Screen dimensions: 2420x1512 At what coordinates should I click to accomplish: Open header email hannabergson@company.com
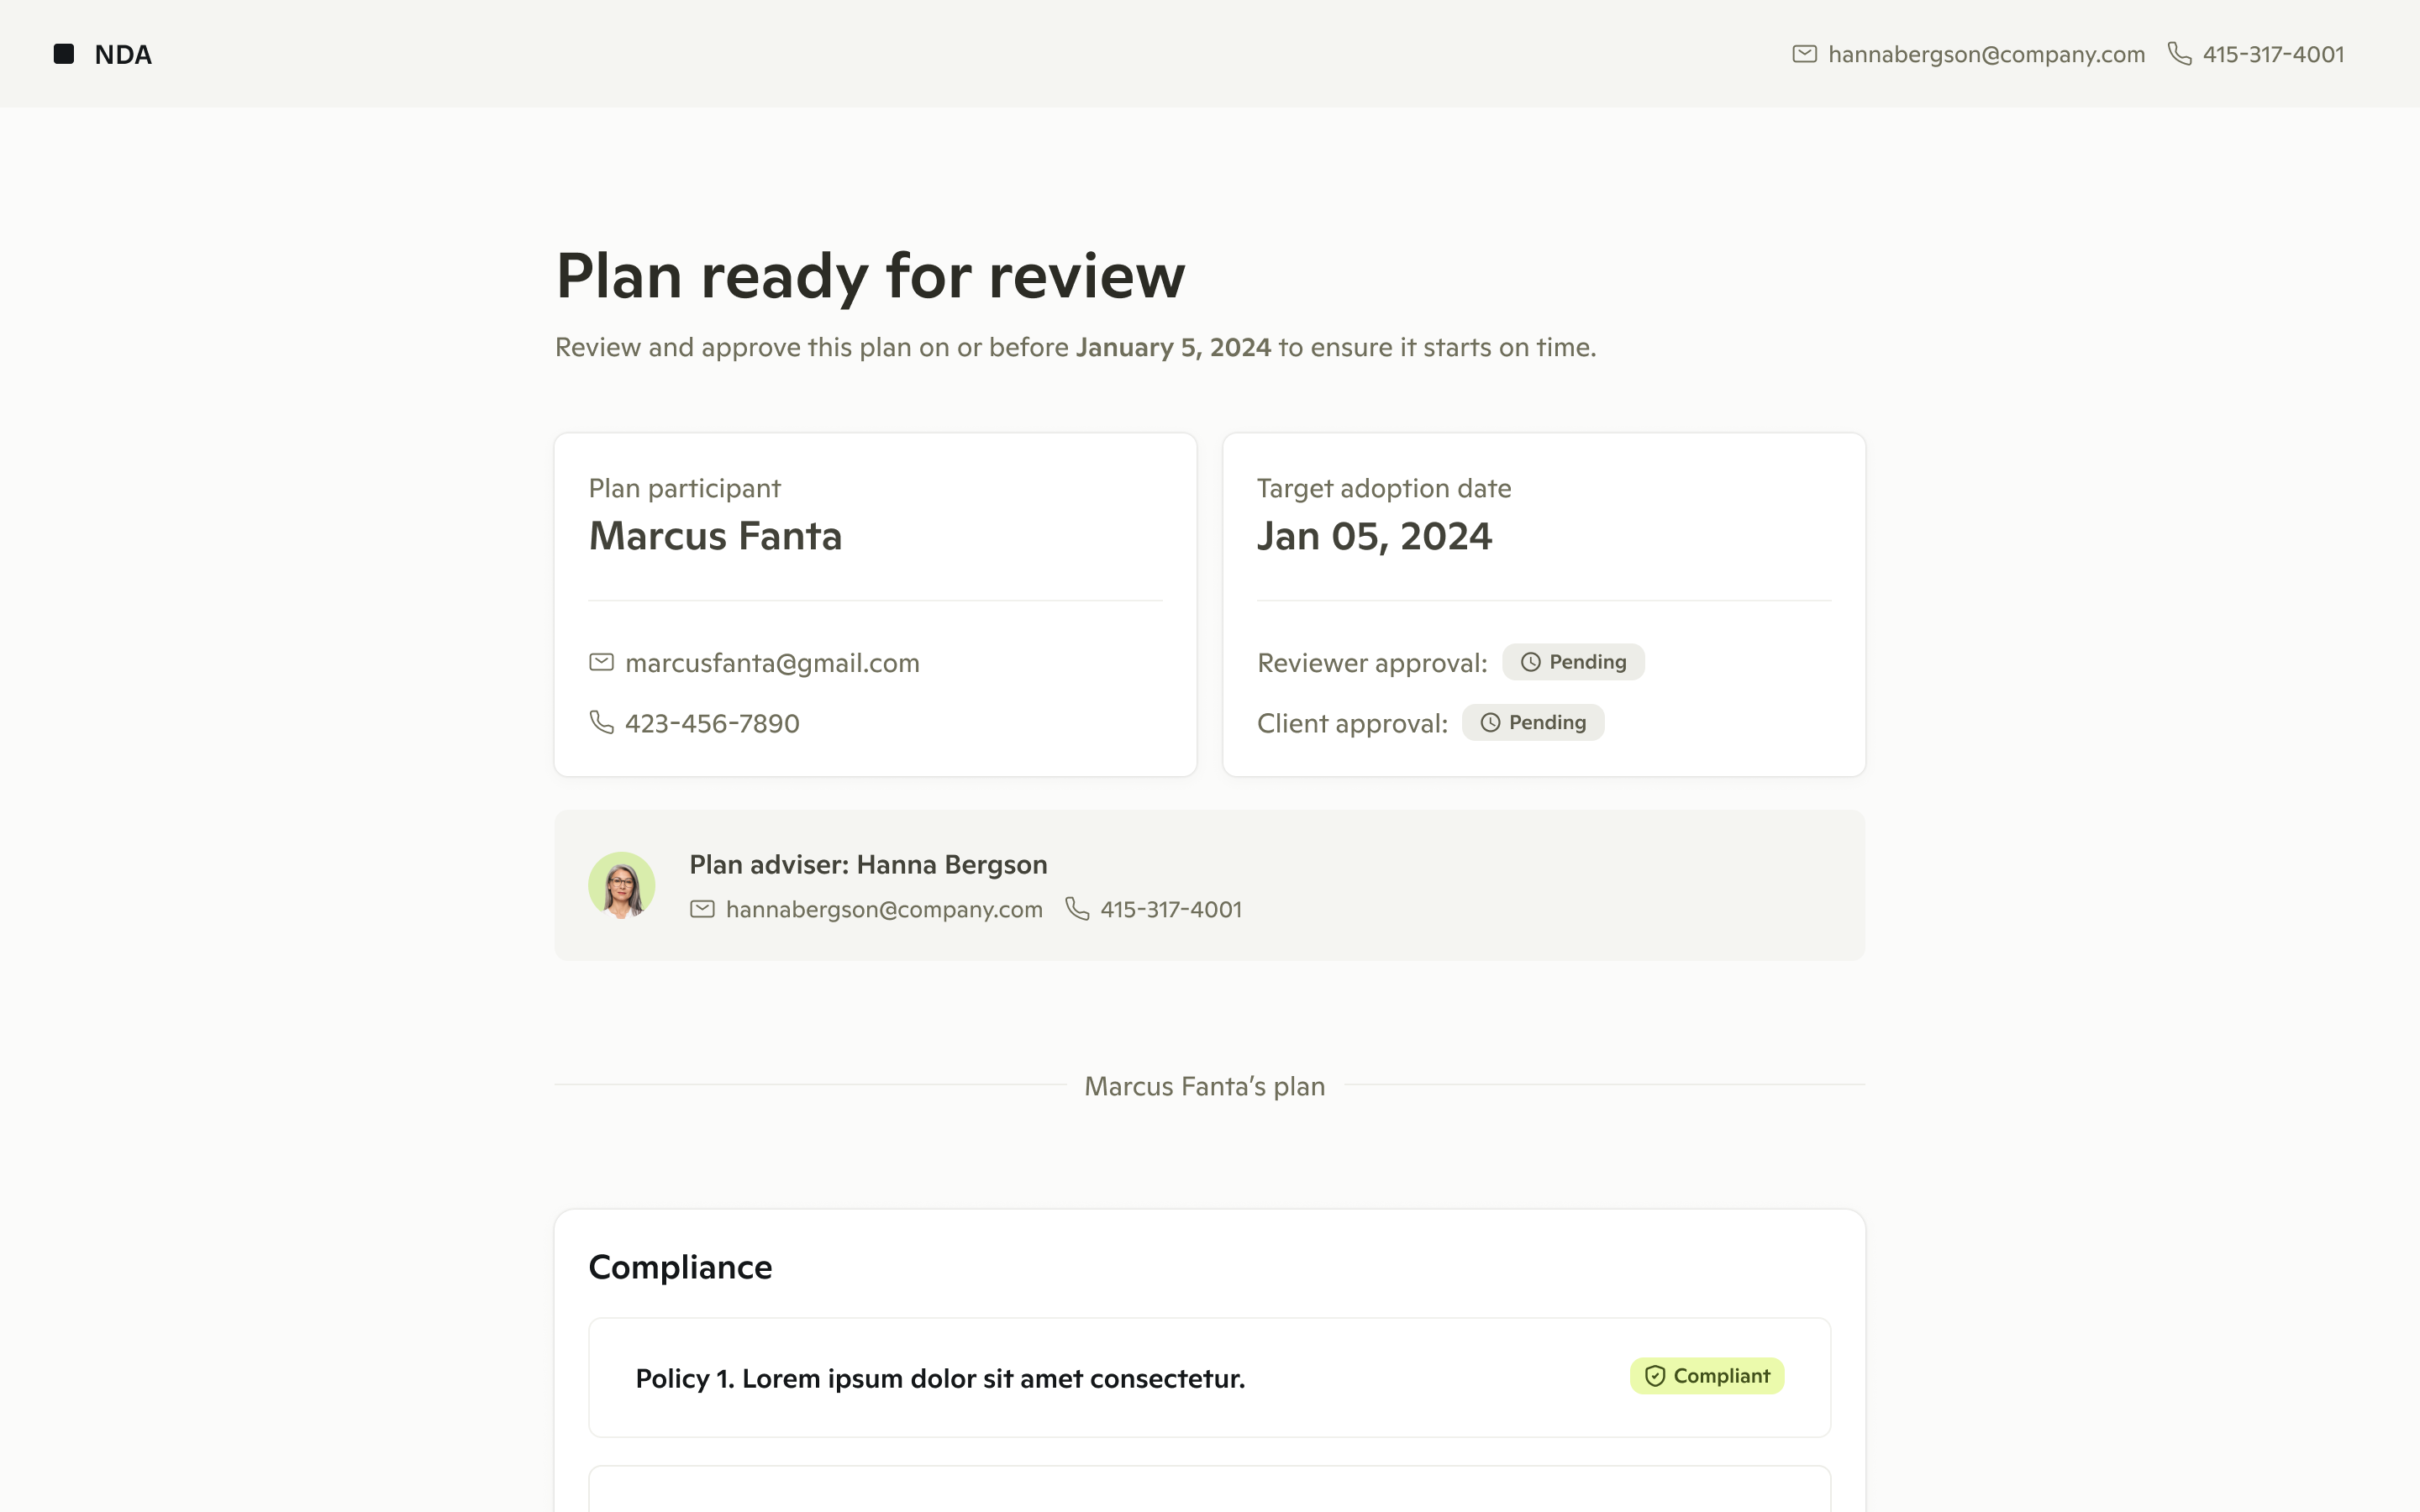pos(1986,54)
